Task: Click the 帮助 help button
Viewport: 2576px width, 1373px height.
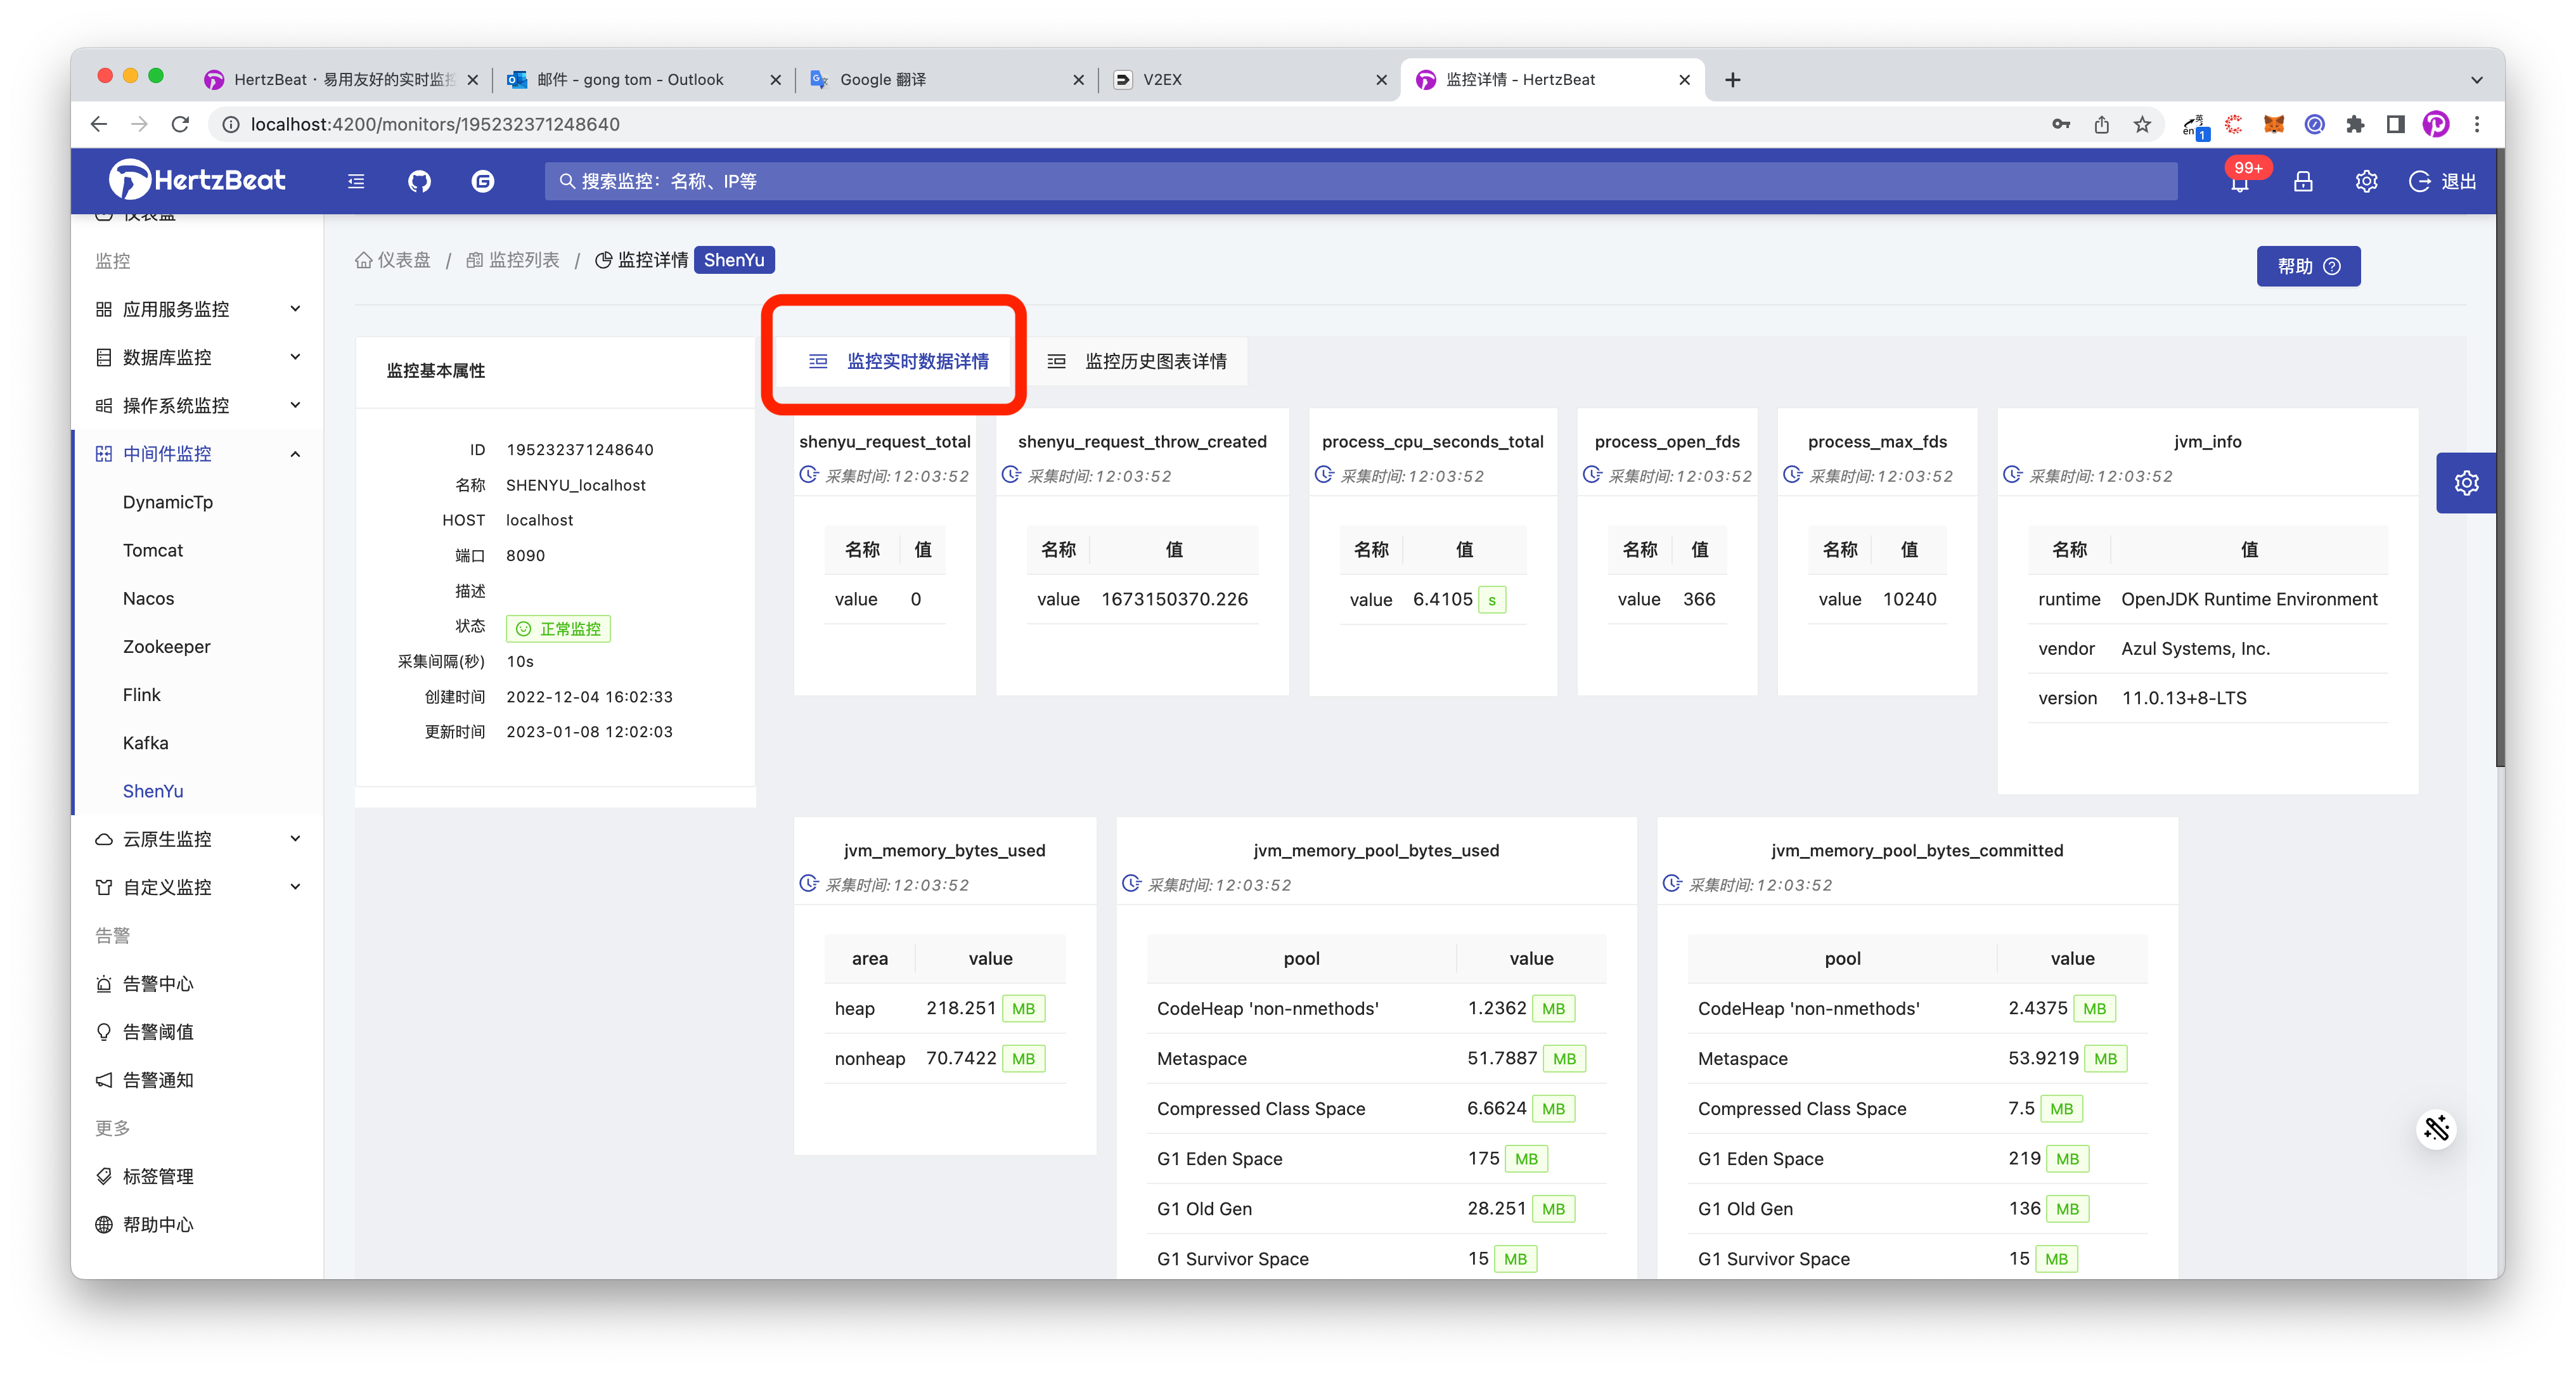Action: point(2308,266)
